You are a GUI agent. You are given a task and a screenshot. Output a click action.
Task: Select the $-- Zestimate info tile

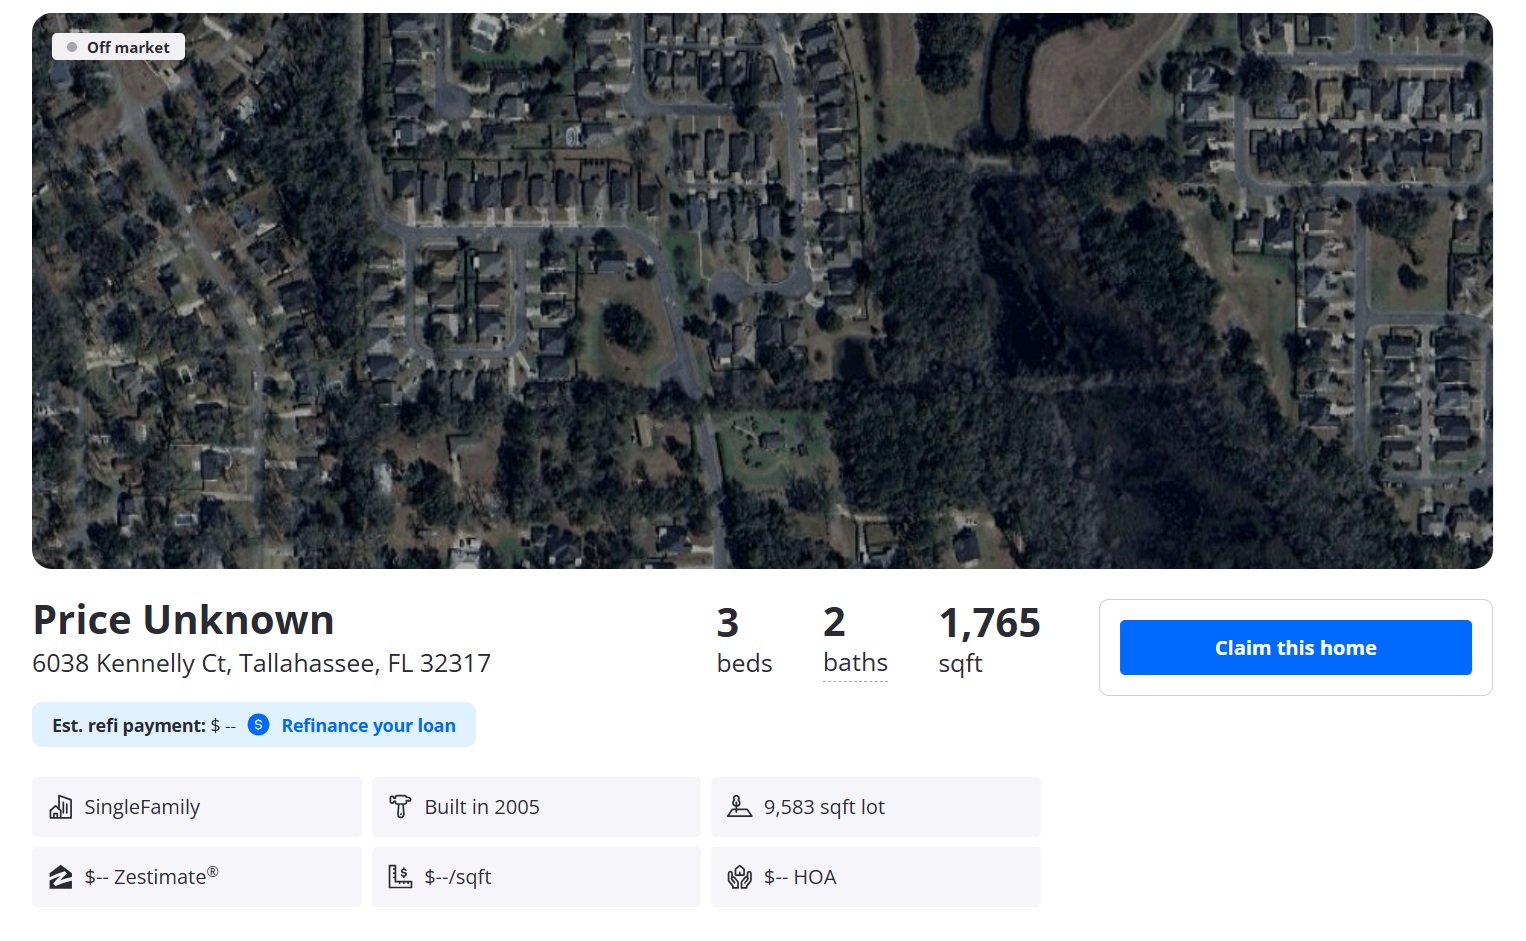[196, 876]
